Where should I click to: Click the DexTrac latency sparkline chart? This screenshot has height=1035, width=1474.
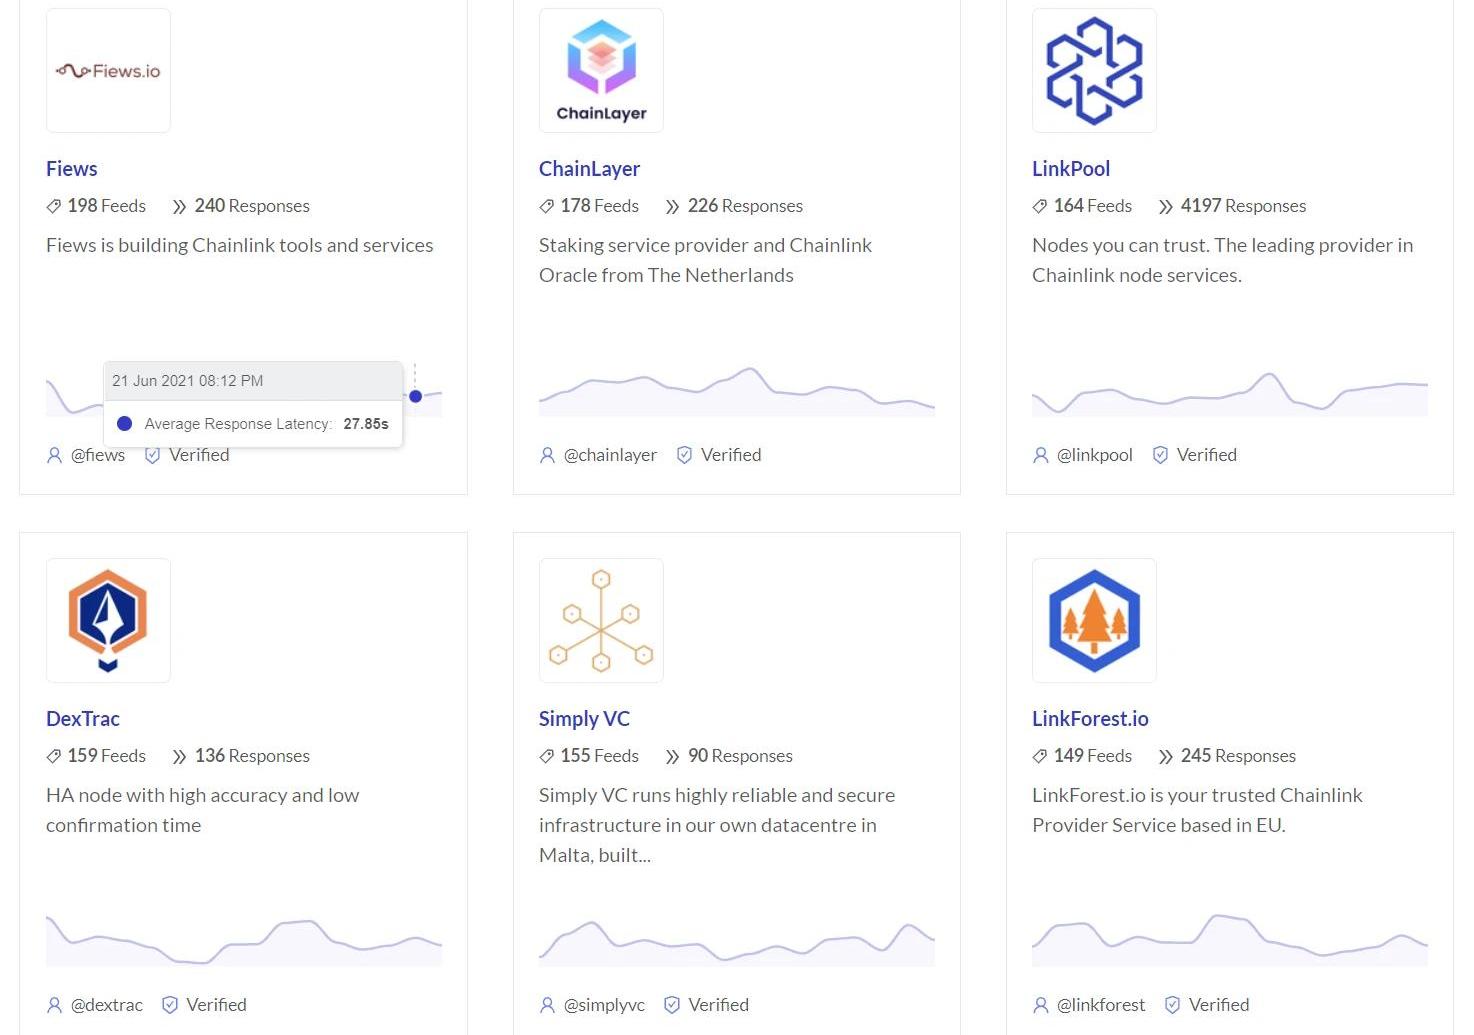point(244,941)
